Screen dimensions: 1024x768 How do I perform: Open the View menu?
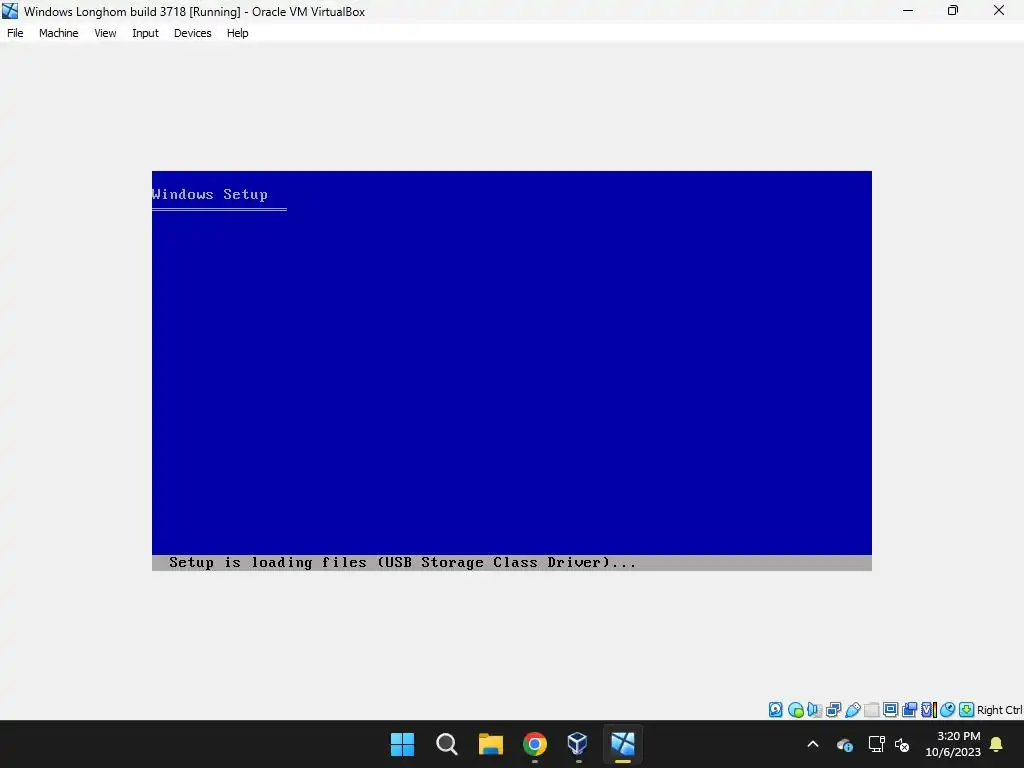tap(105, 33)
